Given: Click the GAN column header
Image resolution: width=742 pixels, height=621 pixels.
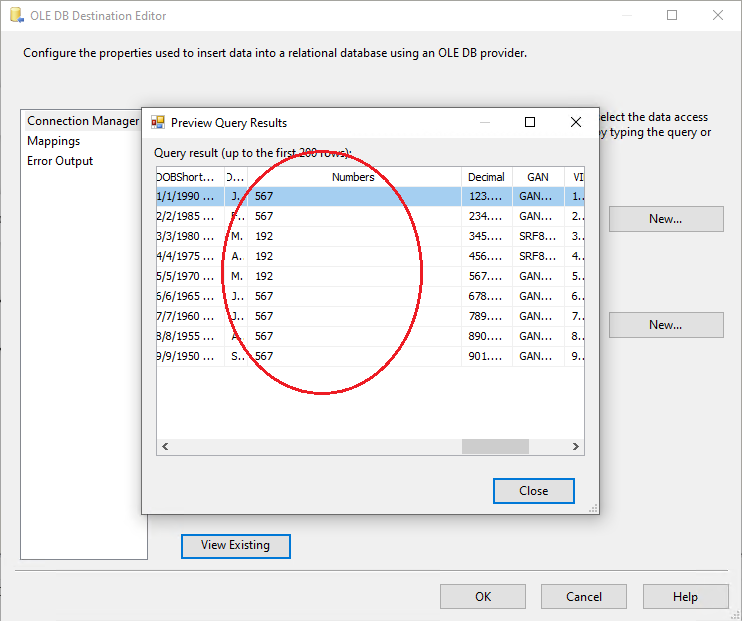Looking at the screenshot, I should (x=538, y=177).
